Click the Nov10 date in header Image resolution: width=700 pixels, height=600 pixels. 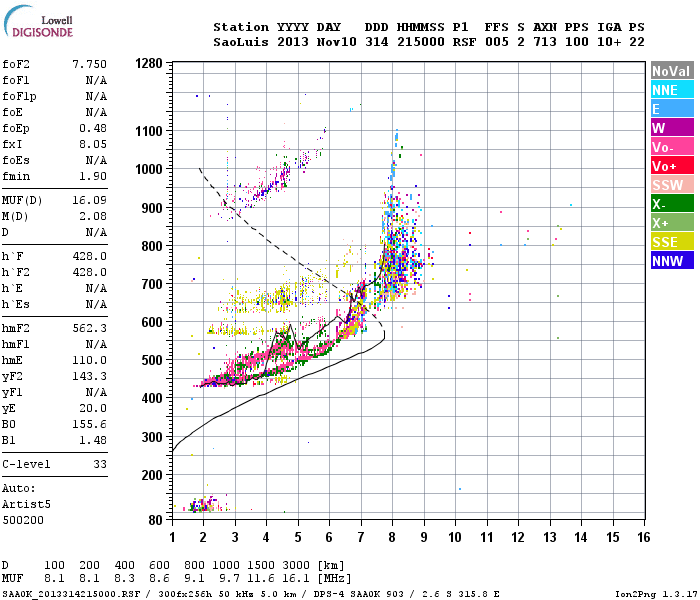pyautogui.click(x=337, y=42)
